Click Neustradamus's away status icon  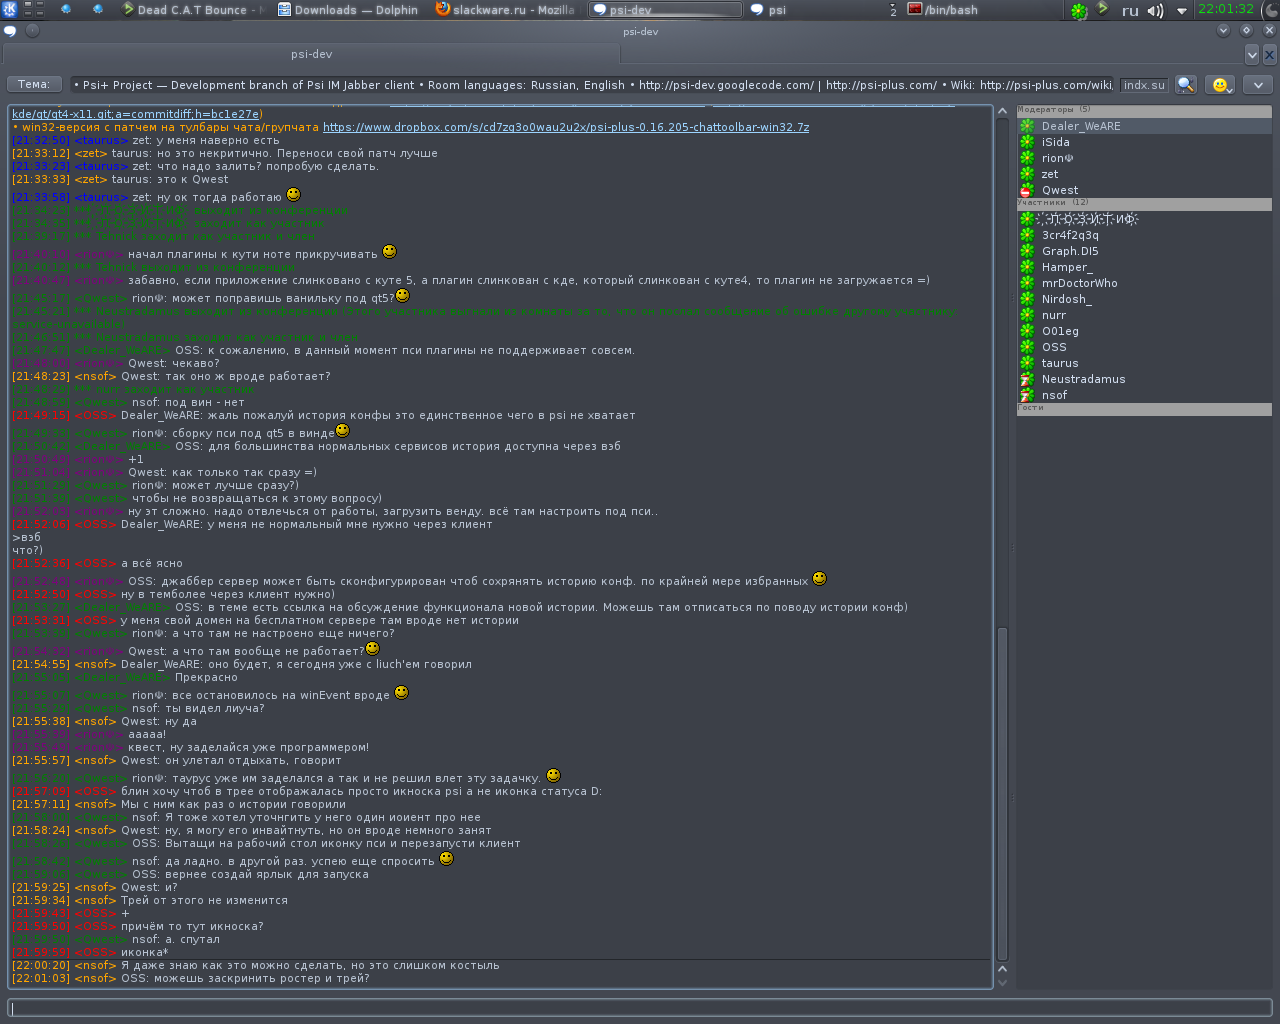click(x=1026, y=379)
